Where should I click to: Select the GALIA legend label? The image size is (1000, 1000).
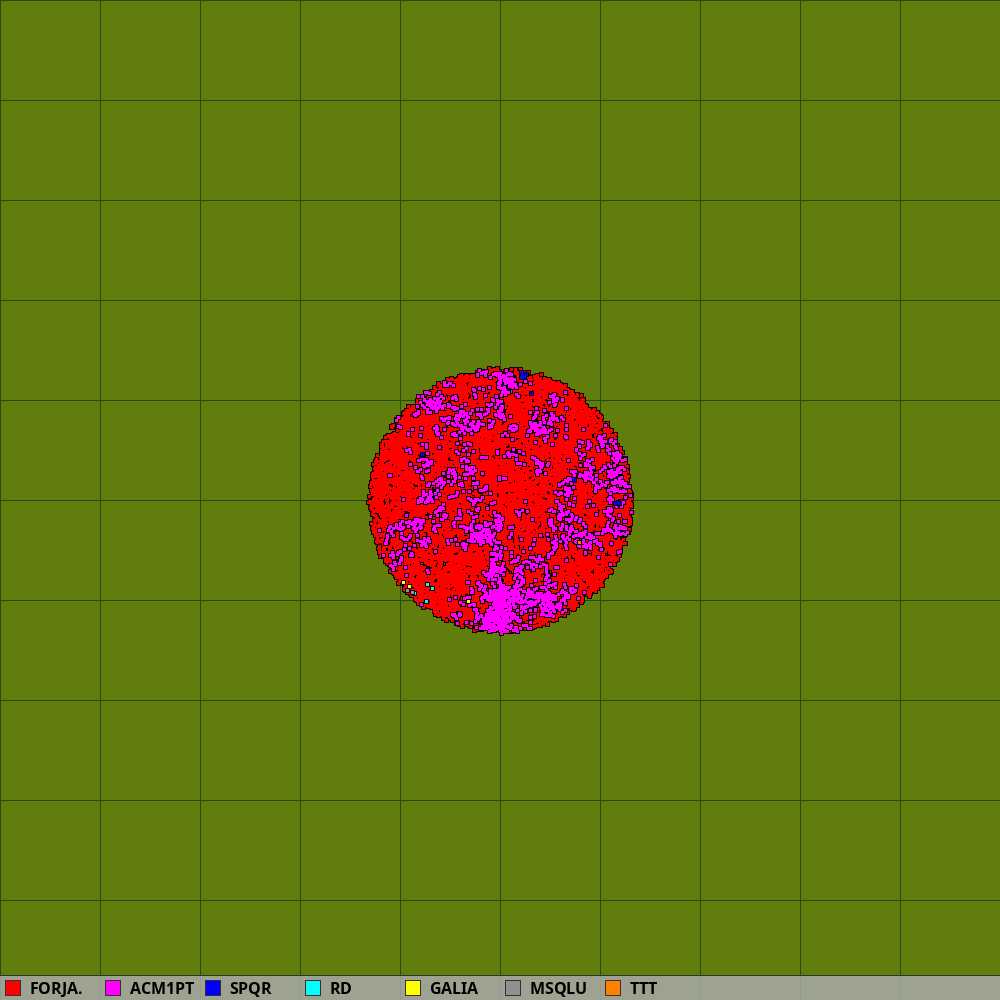454,988
